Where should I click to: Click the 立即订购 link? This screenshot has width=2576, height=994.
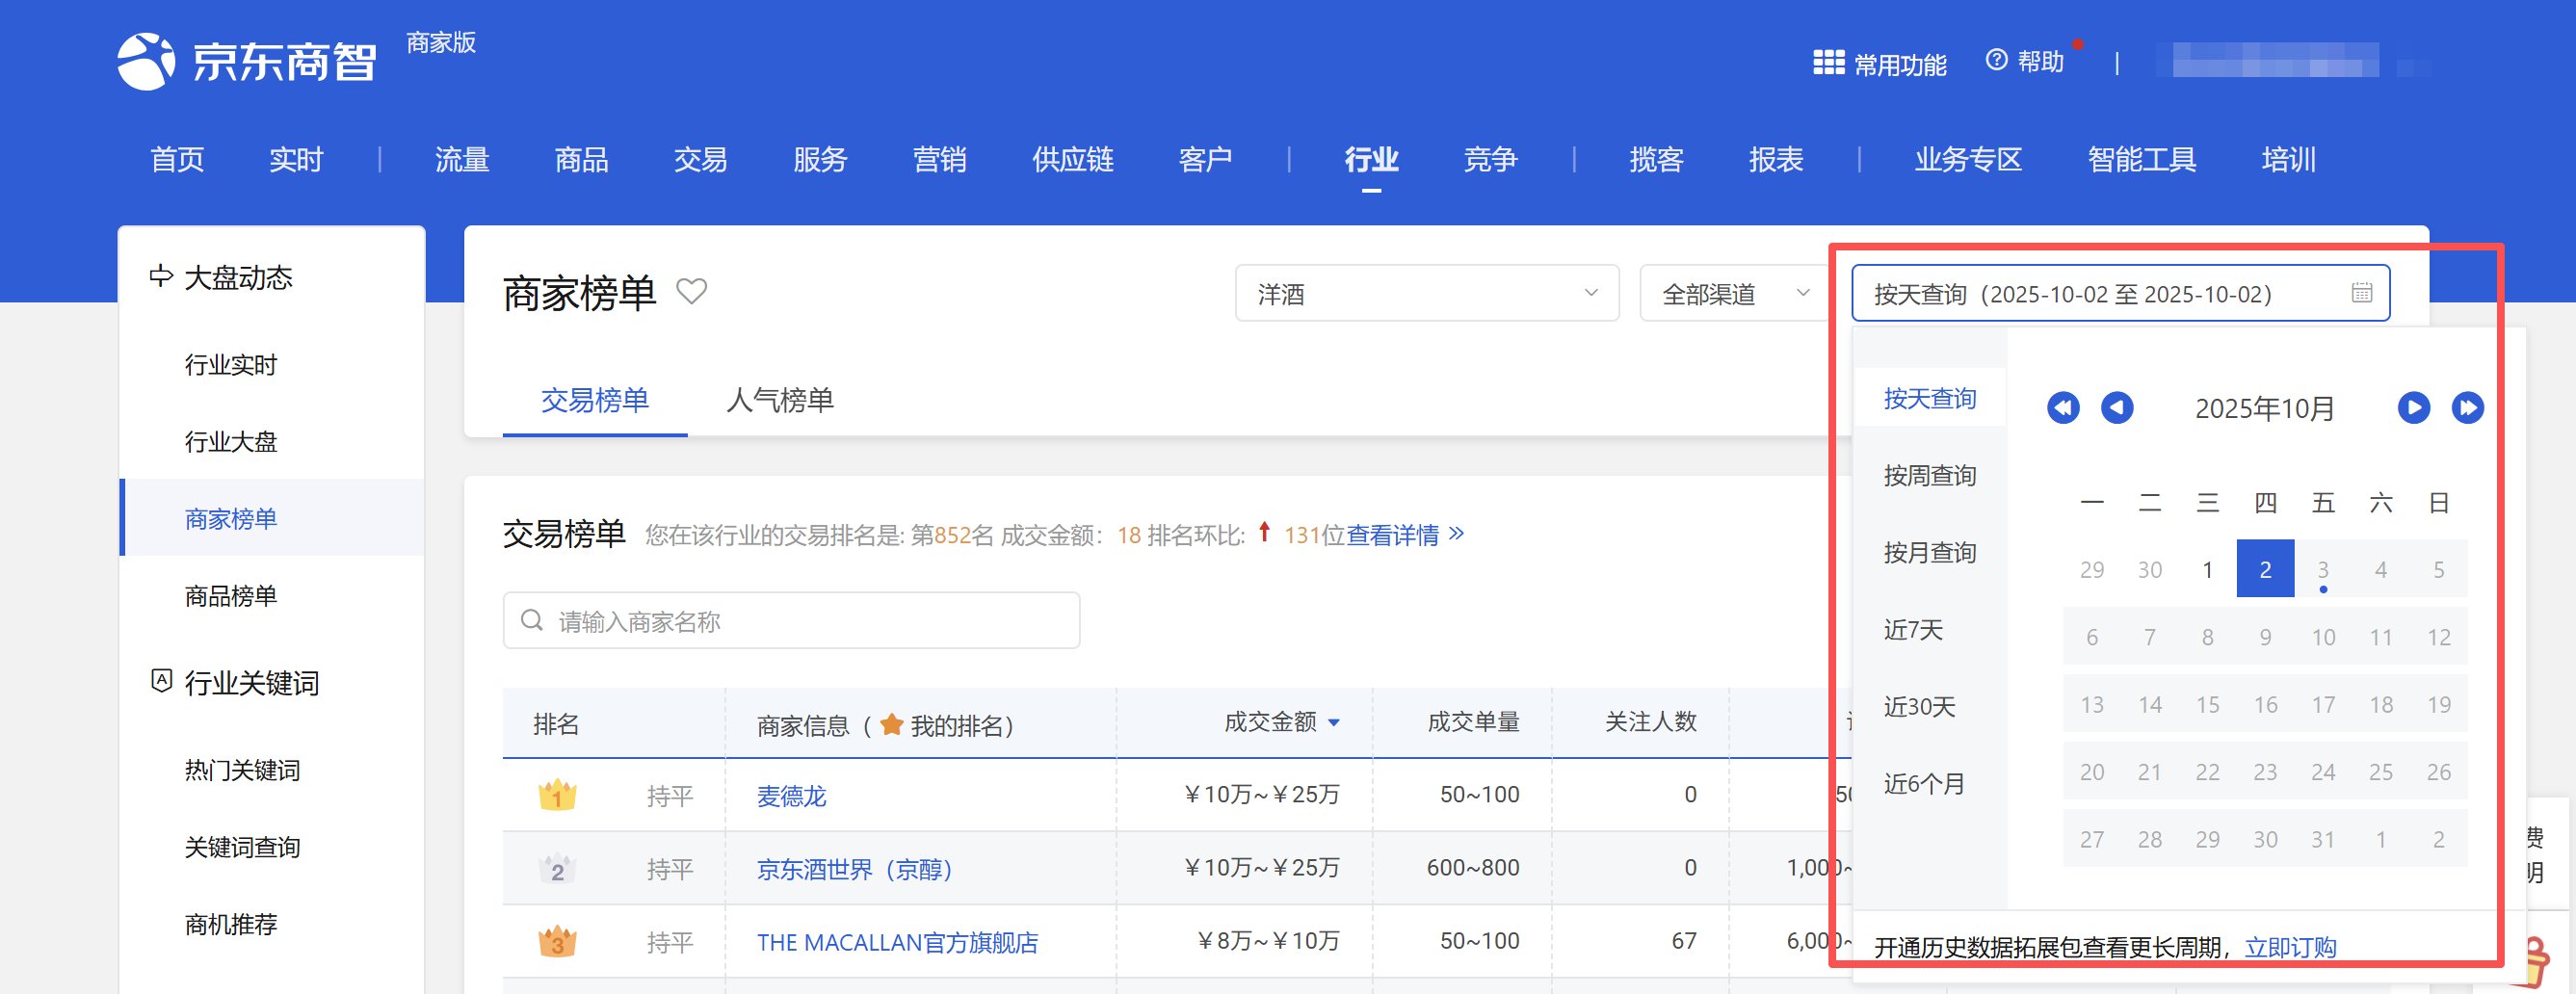click(2290, 947)
